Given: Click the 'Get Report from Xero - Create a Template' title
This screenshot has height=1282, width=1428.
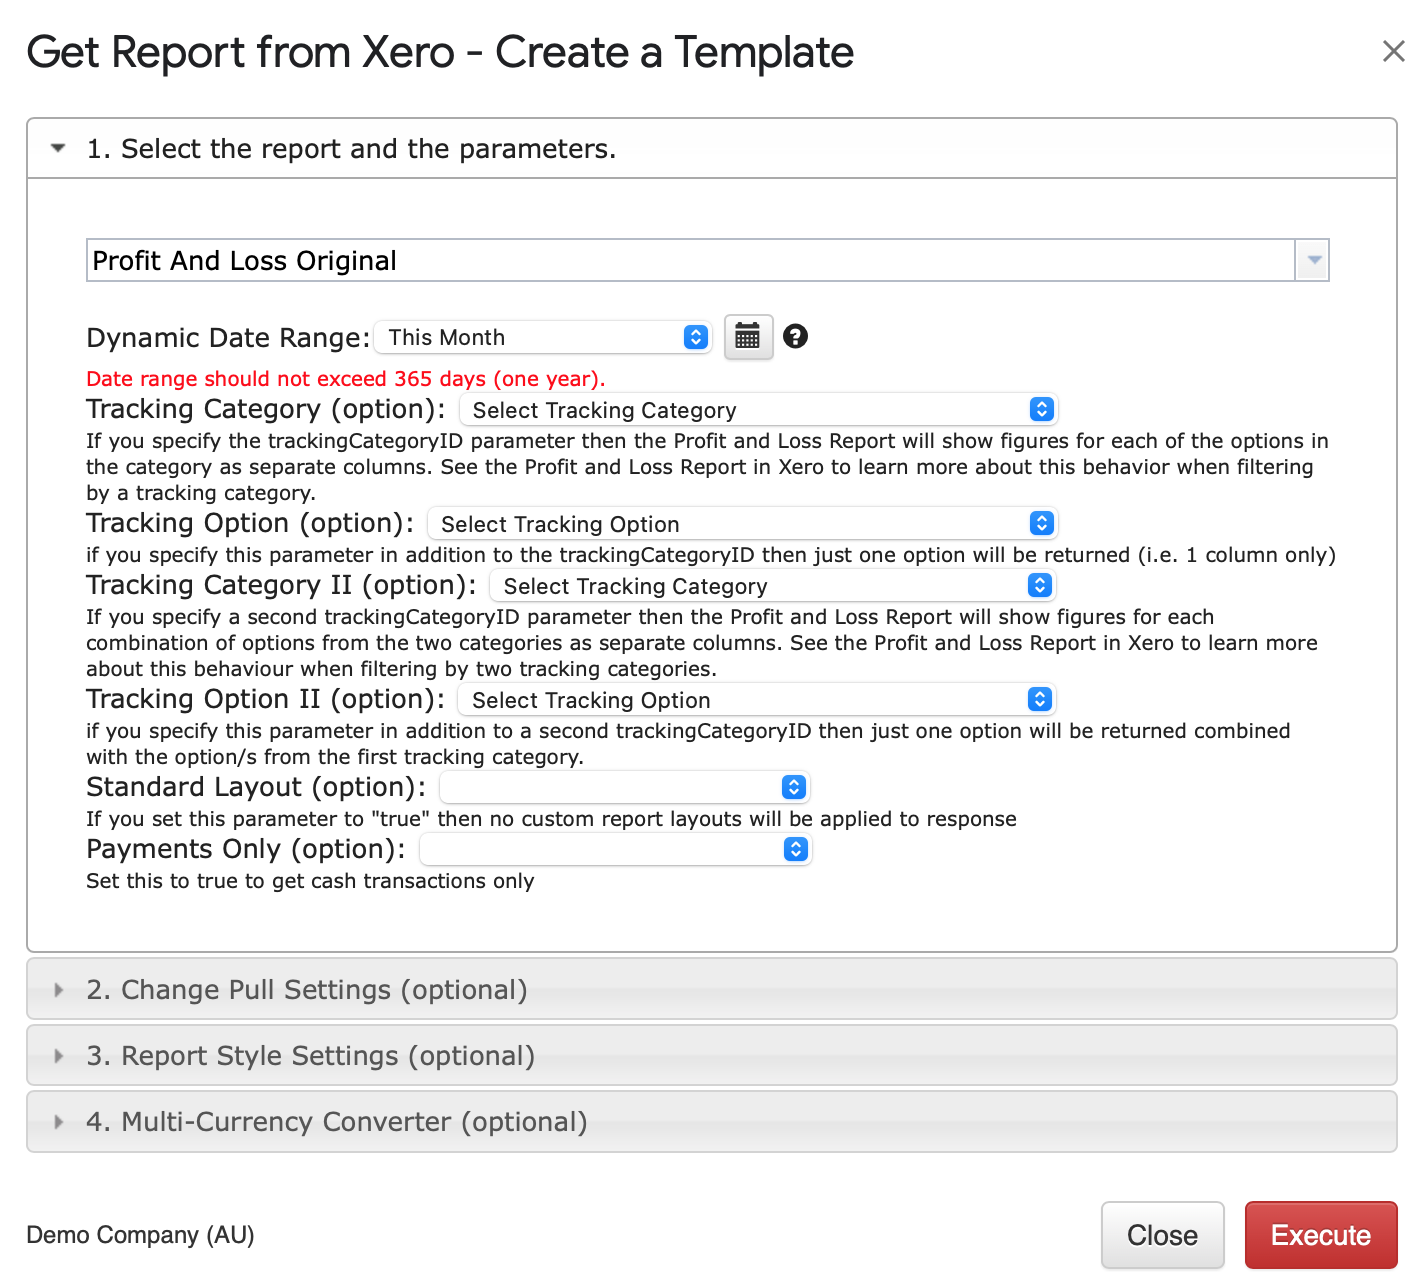Looking at the screenshot, I should (x=440, y=52).
